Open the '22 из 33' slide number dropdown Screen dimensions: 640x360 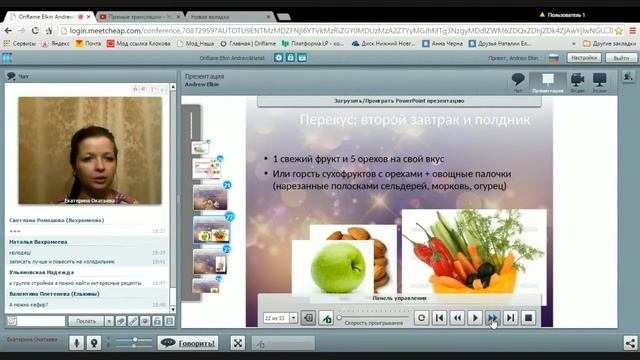(293, 318)
